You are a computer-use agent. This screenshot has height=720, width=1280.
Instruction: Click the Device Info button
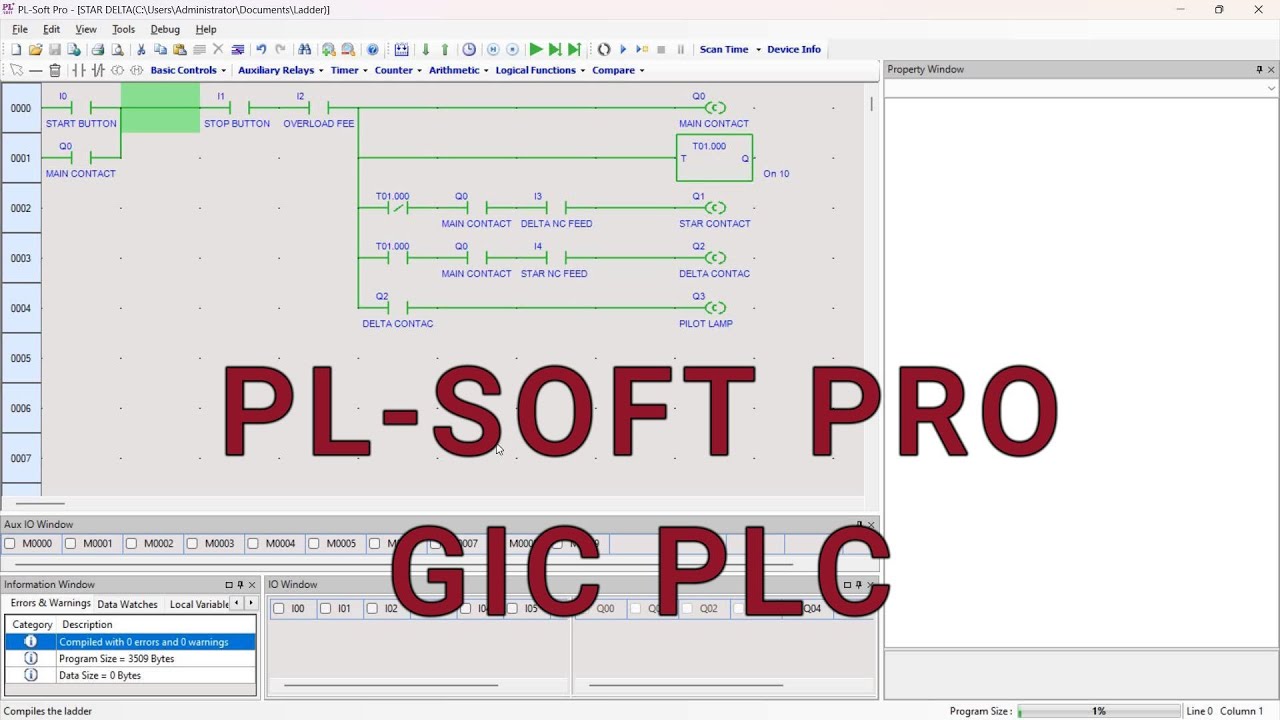coord(794,49)
